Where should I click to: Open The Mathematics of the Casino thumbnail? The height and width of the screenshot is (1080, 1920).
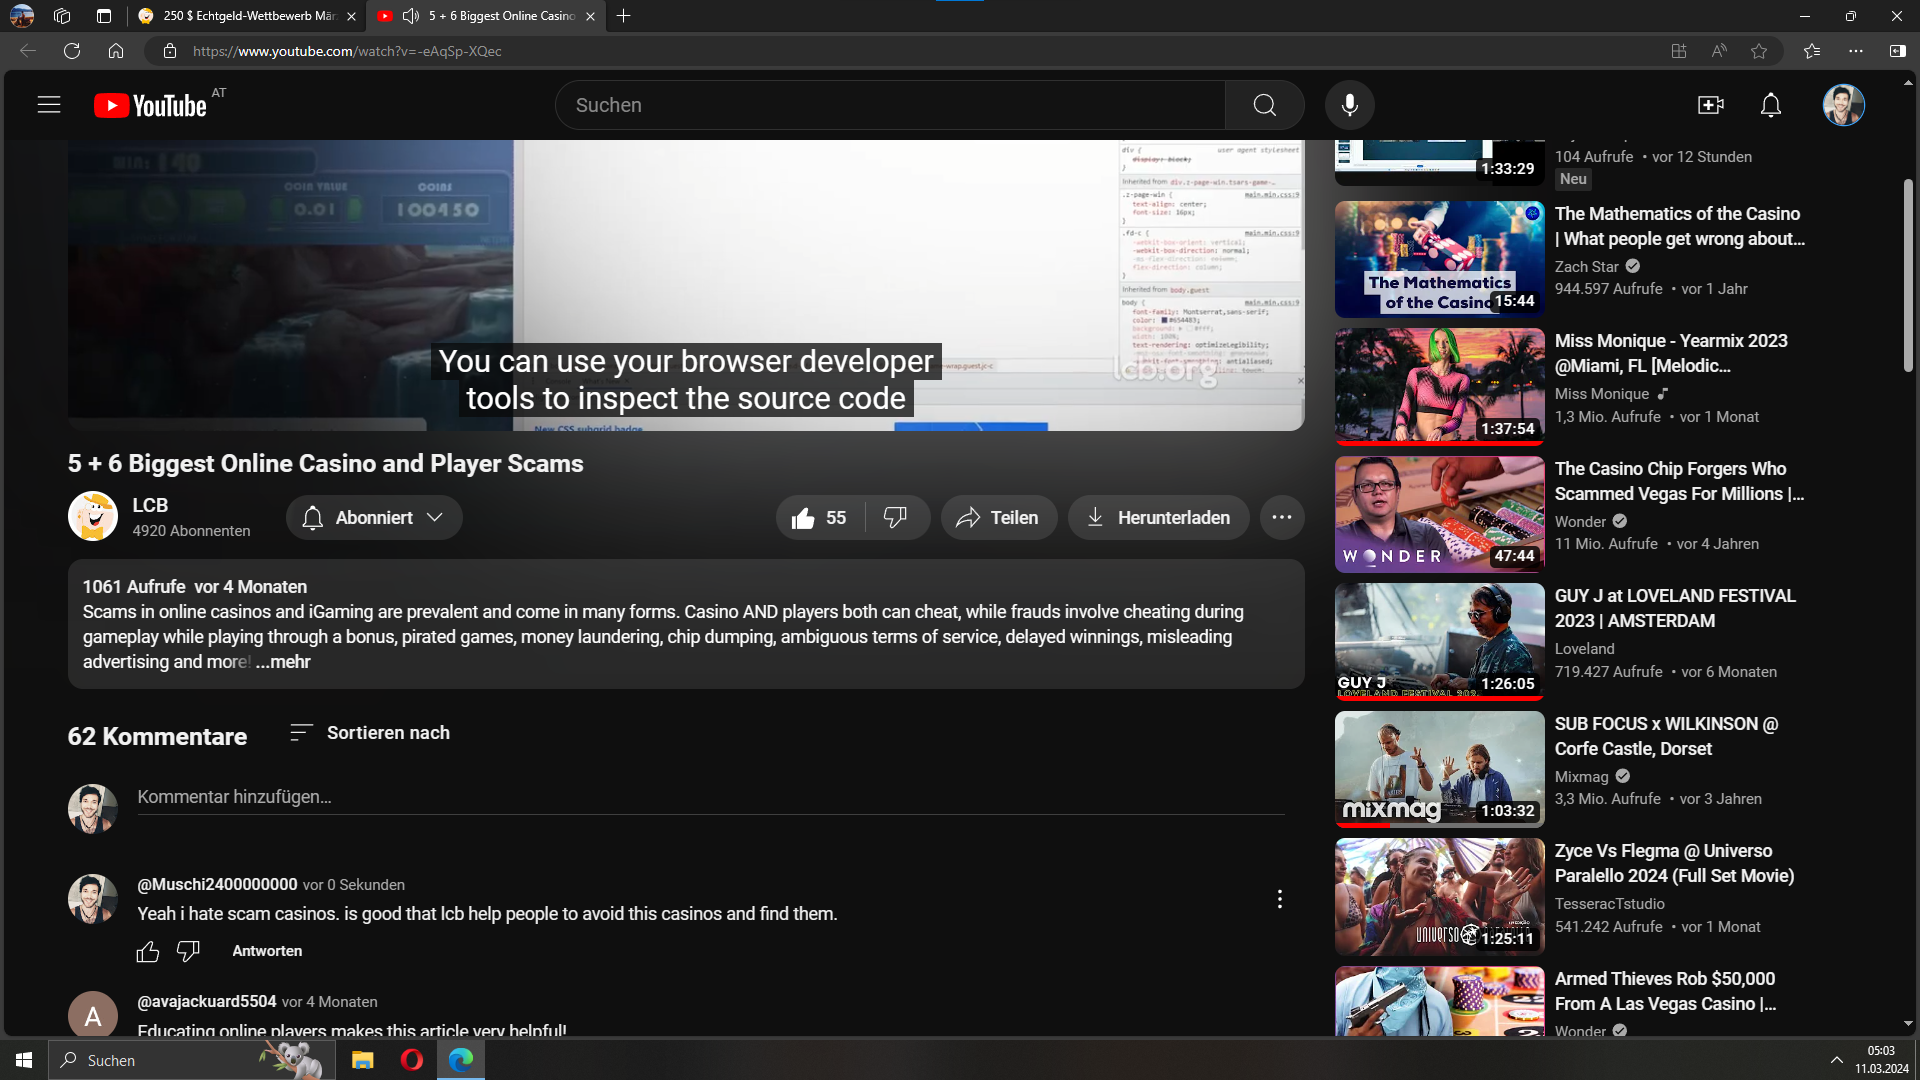pos(1439,260)
